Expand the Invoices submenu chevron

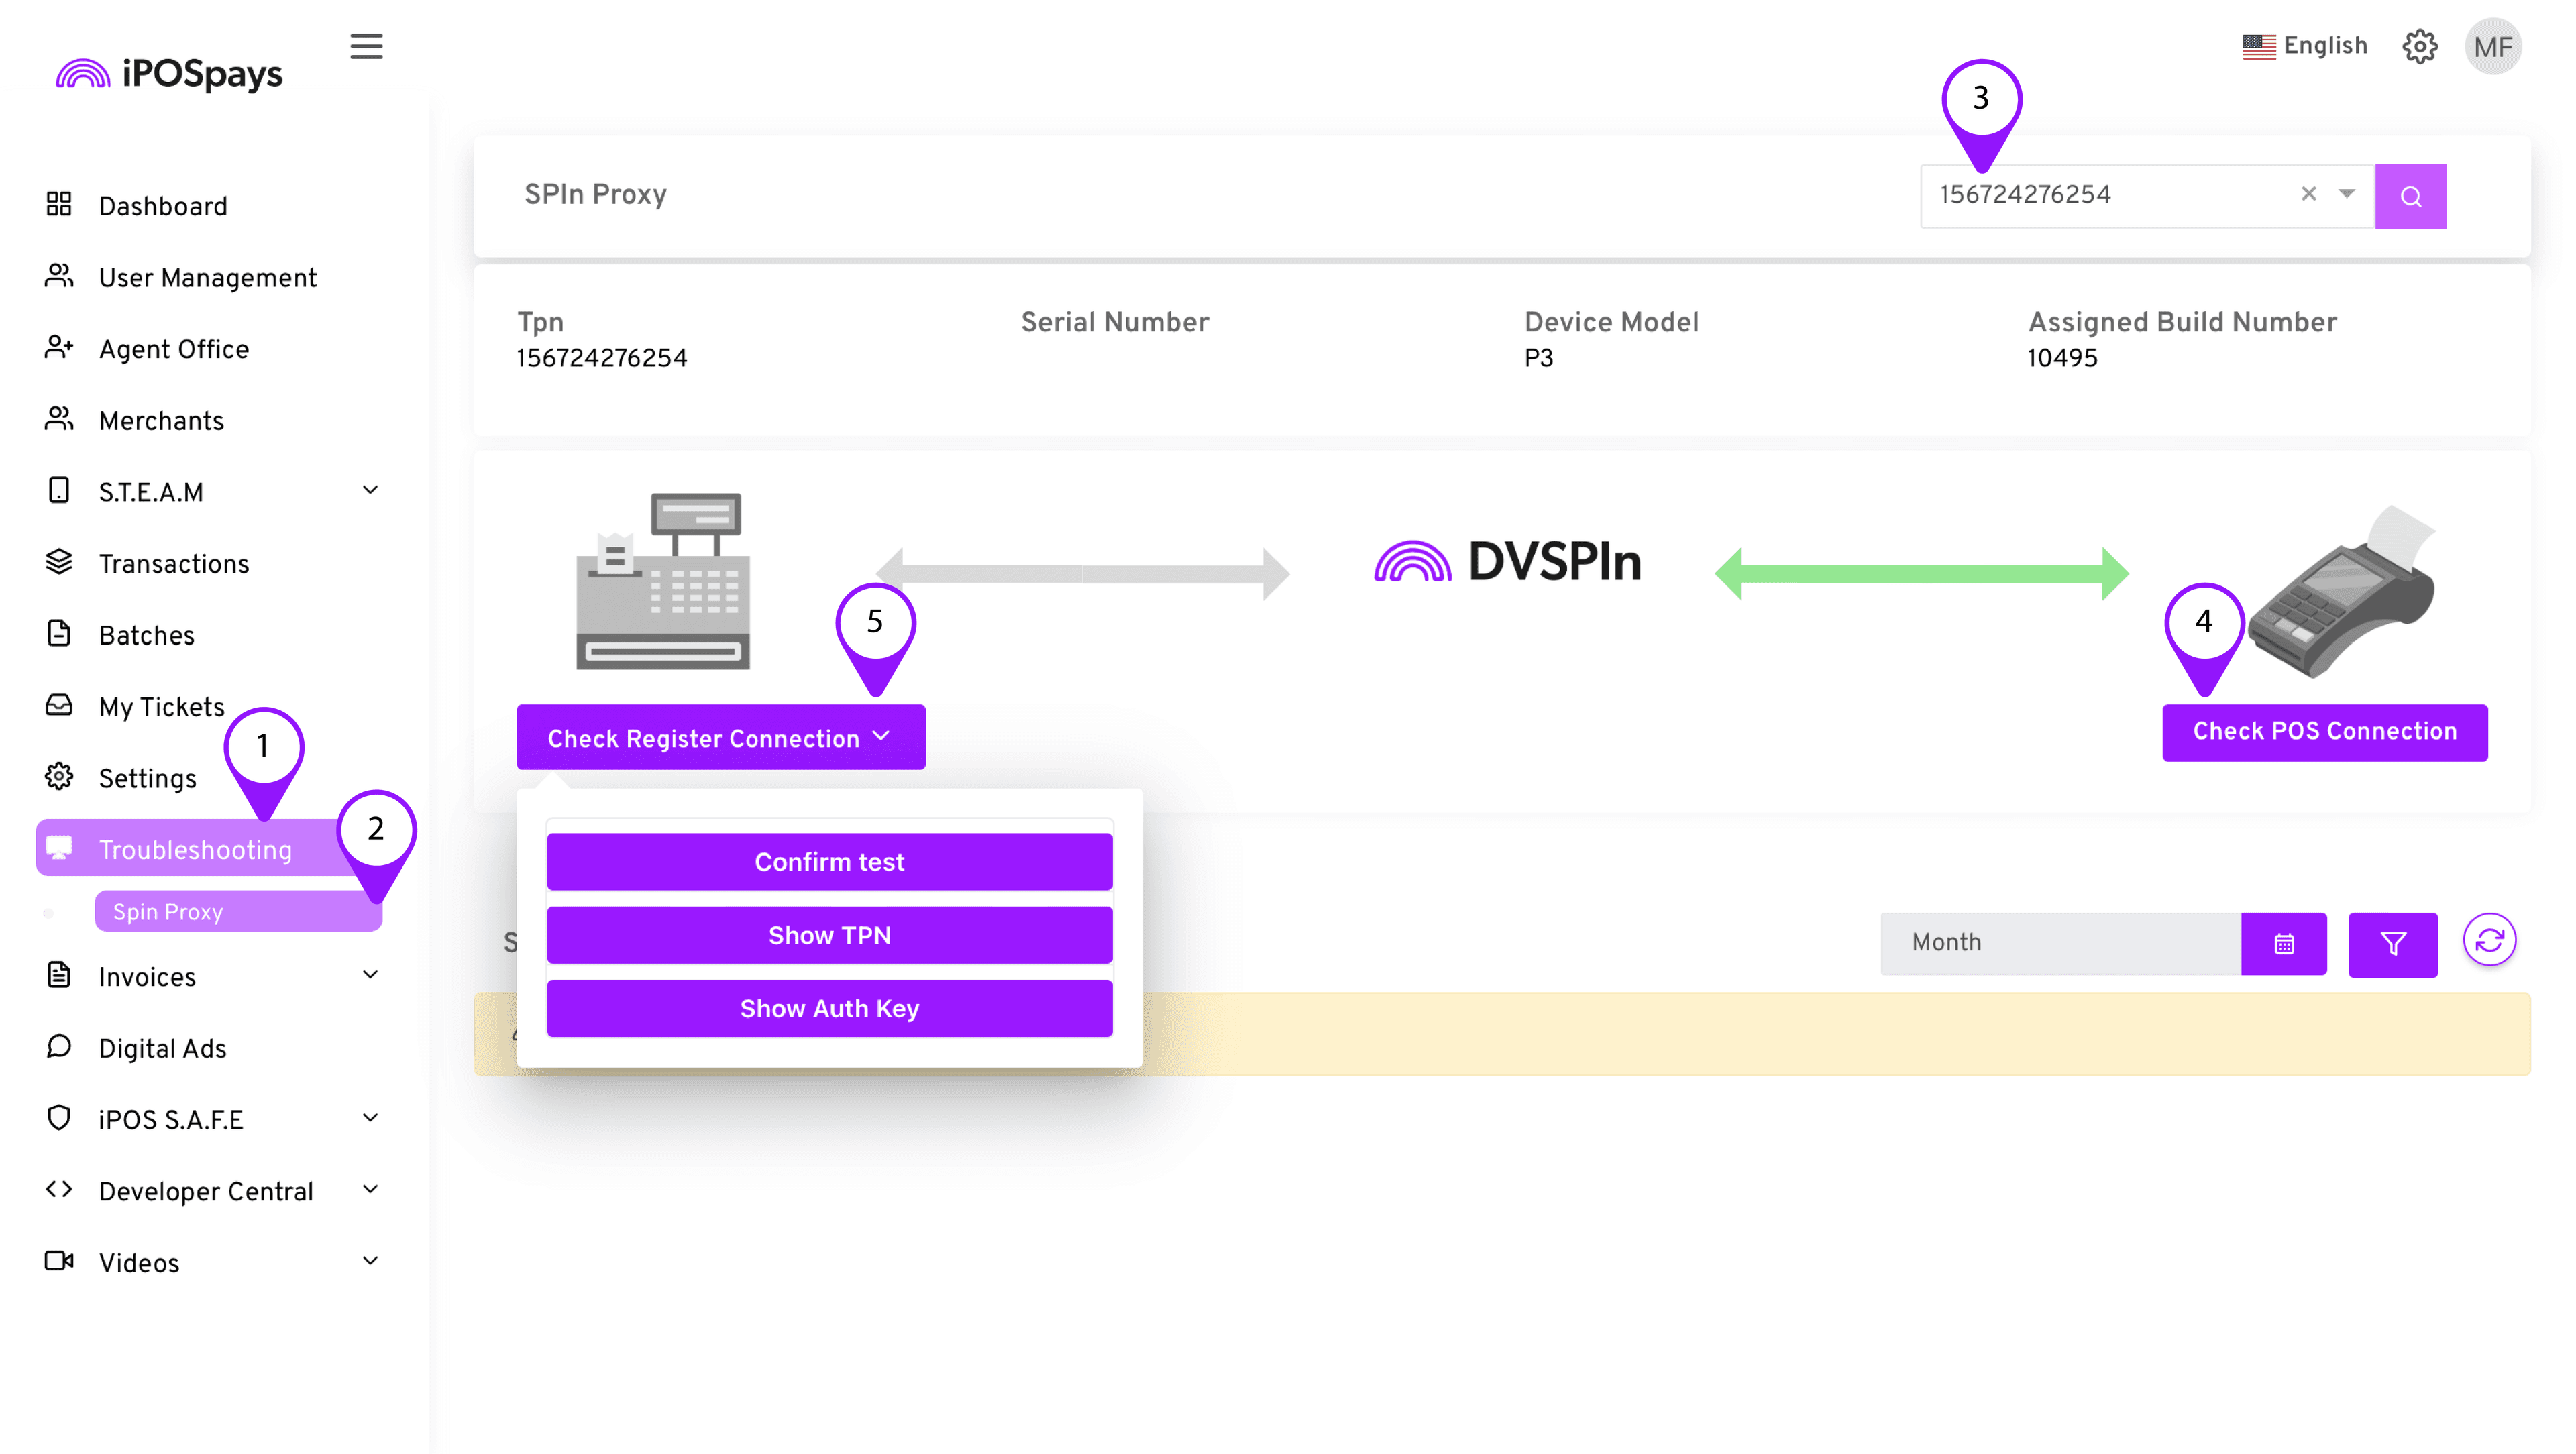point(370,975)
